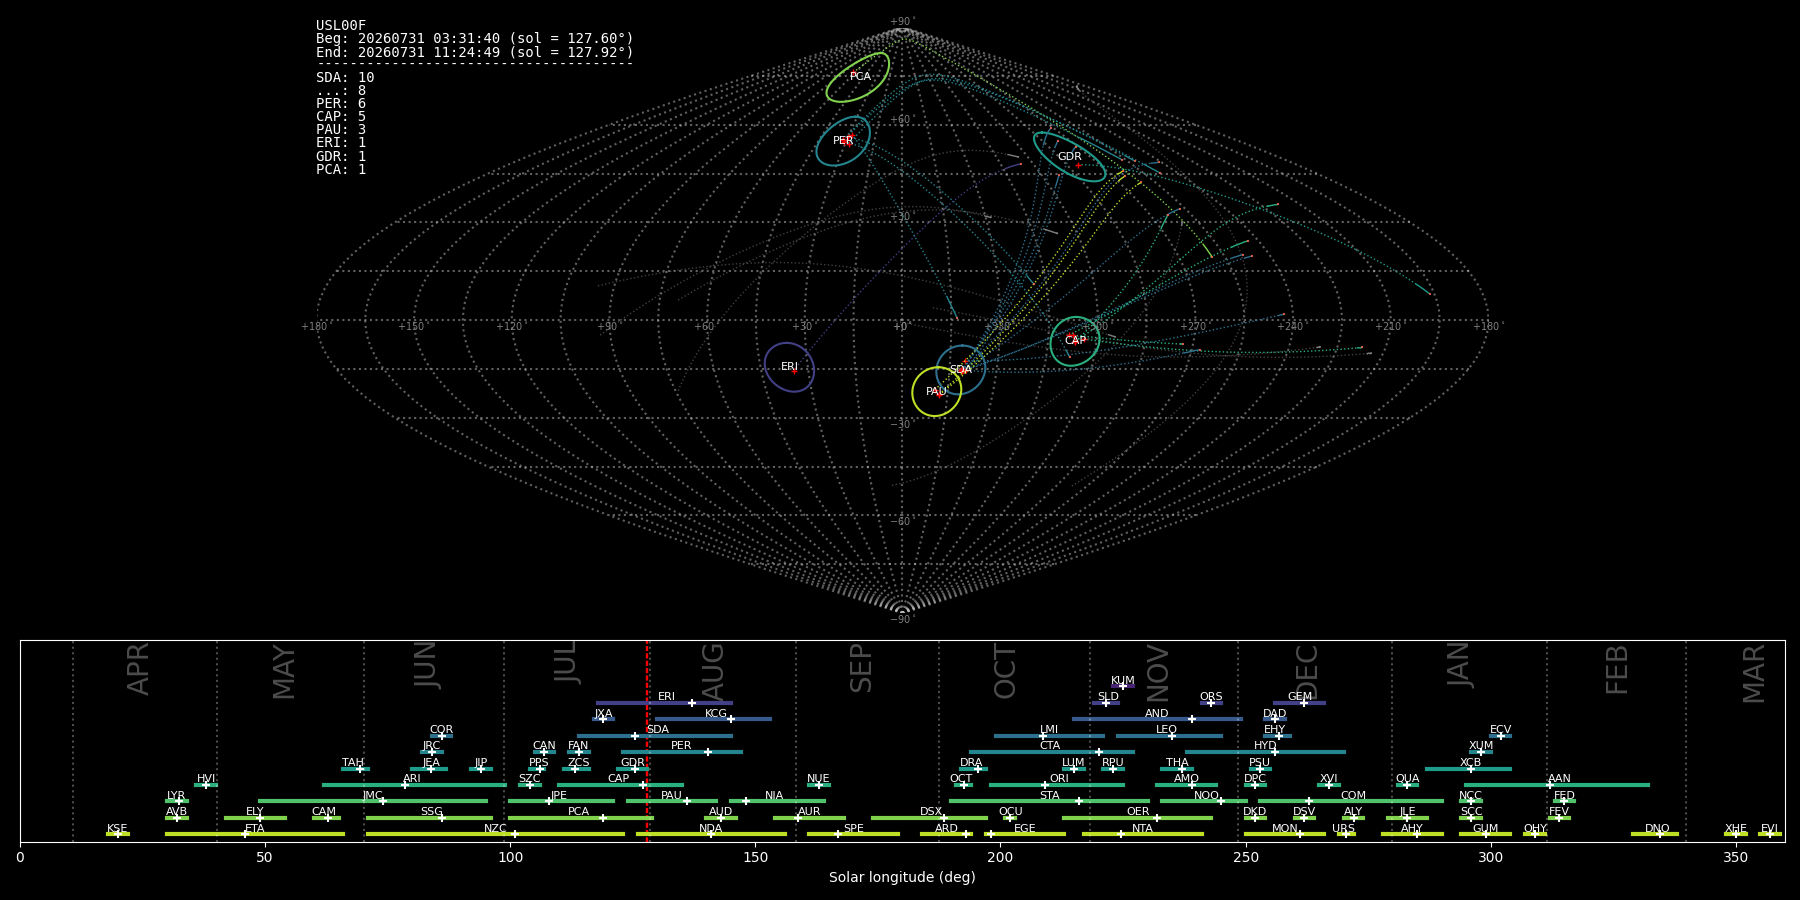The height and width of the screenshot is (900, 1800).
Task: Click the Beg: 20260731 03:31:40 start time line
Action: (x=475, y=39)
